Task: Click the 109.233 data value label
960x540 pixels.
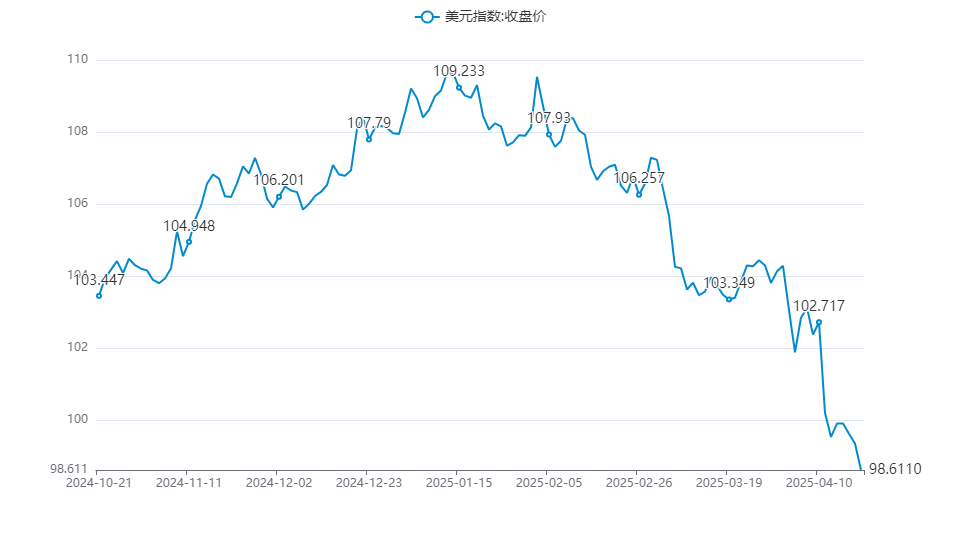Action: pyautogui.click(x=459, y=71)
